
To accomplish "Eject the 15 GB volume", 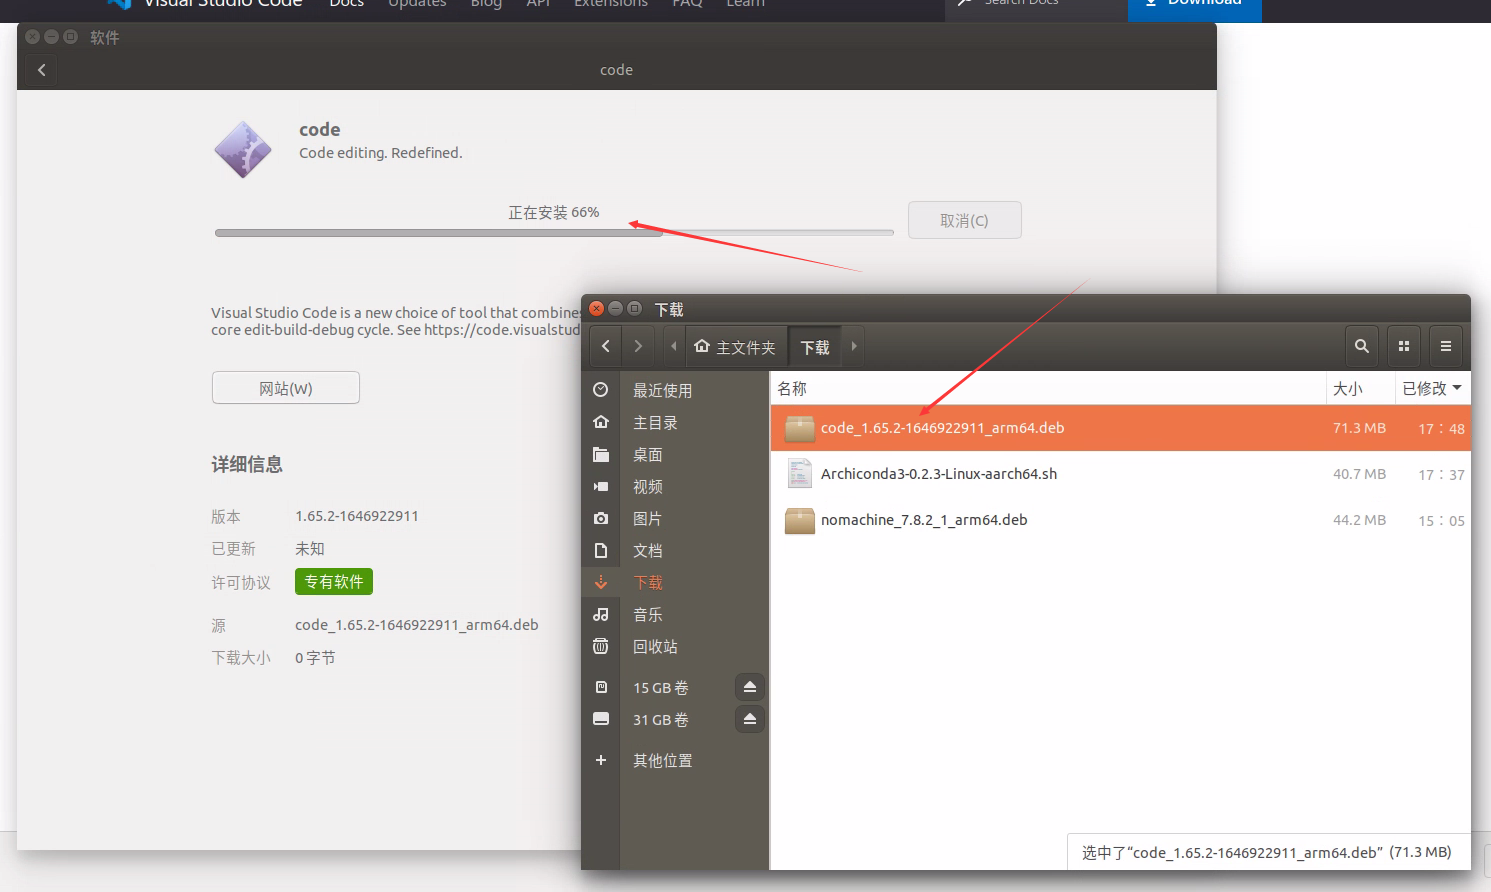I will 750,687.
